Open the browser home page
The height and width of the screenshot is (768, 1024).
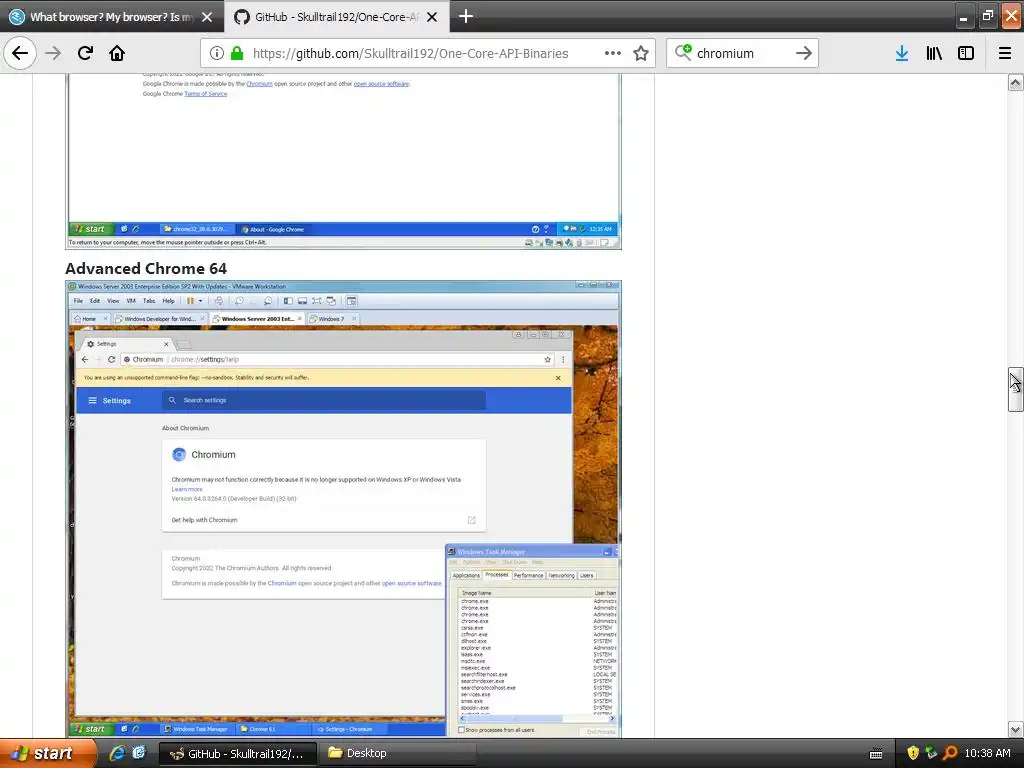click(x=117, y=53)
